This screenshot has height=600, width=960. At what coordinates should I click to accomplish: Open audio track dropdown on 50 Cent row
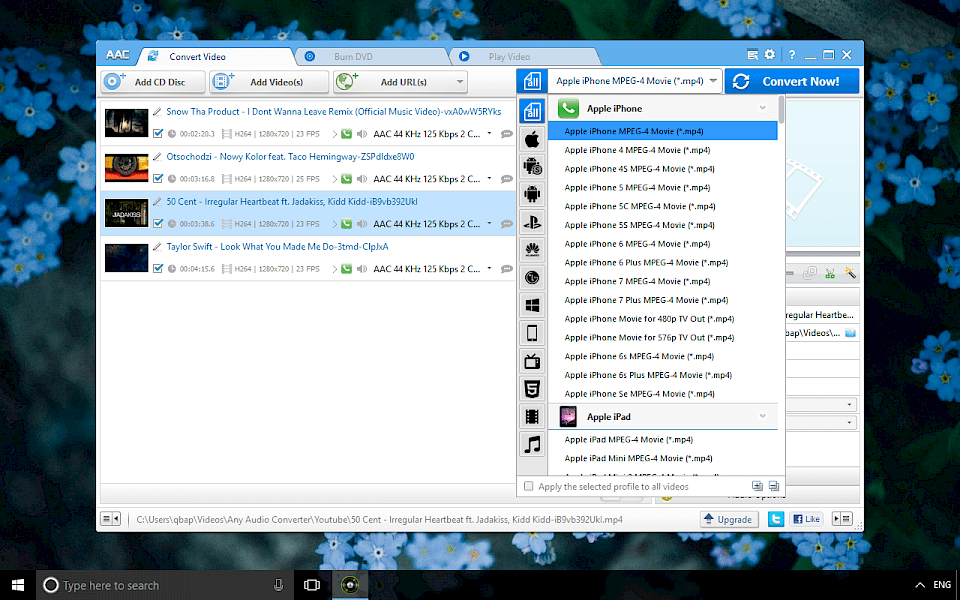tap(489, 223)
